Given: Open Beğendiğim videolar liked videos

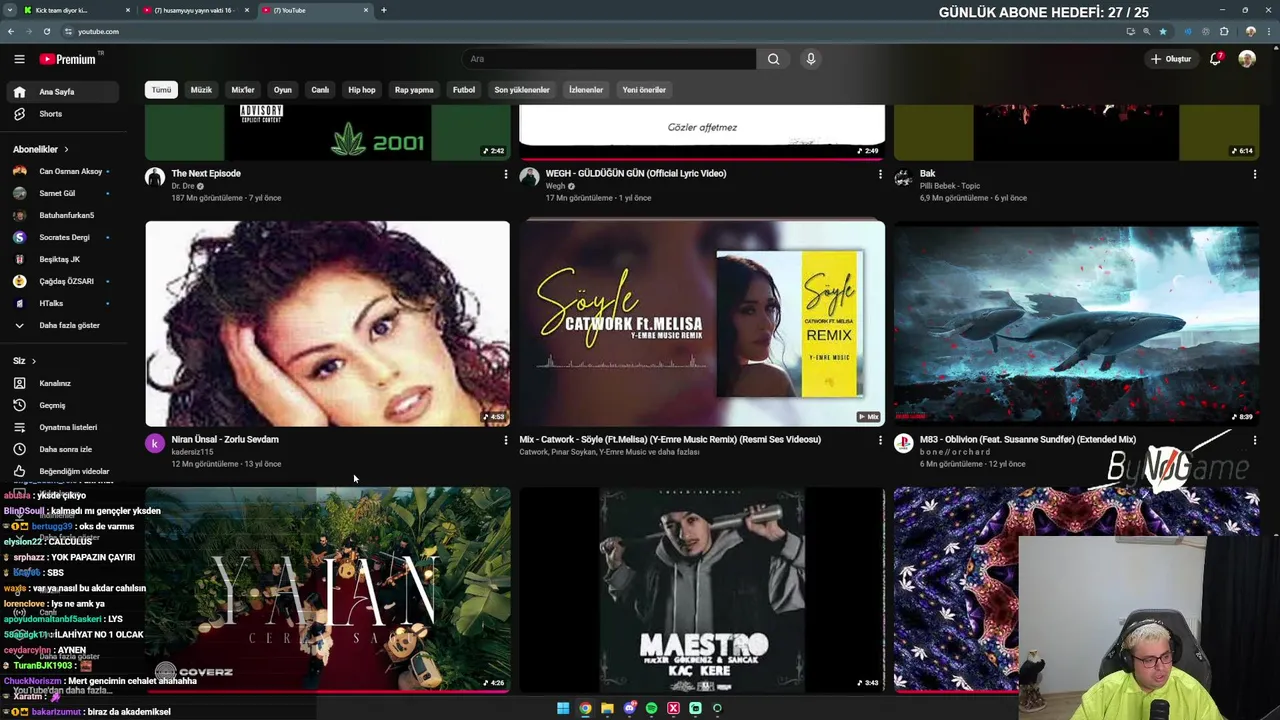Looking at the screenshot, I should pos(63,471).
